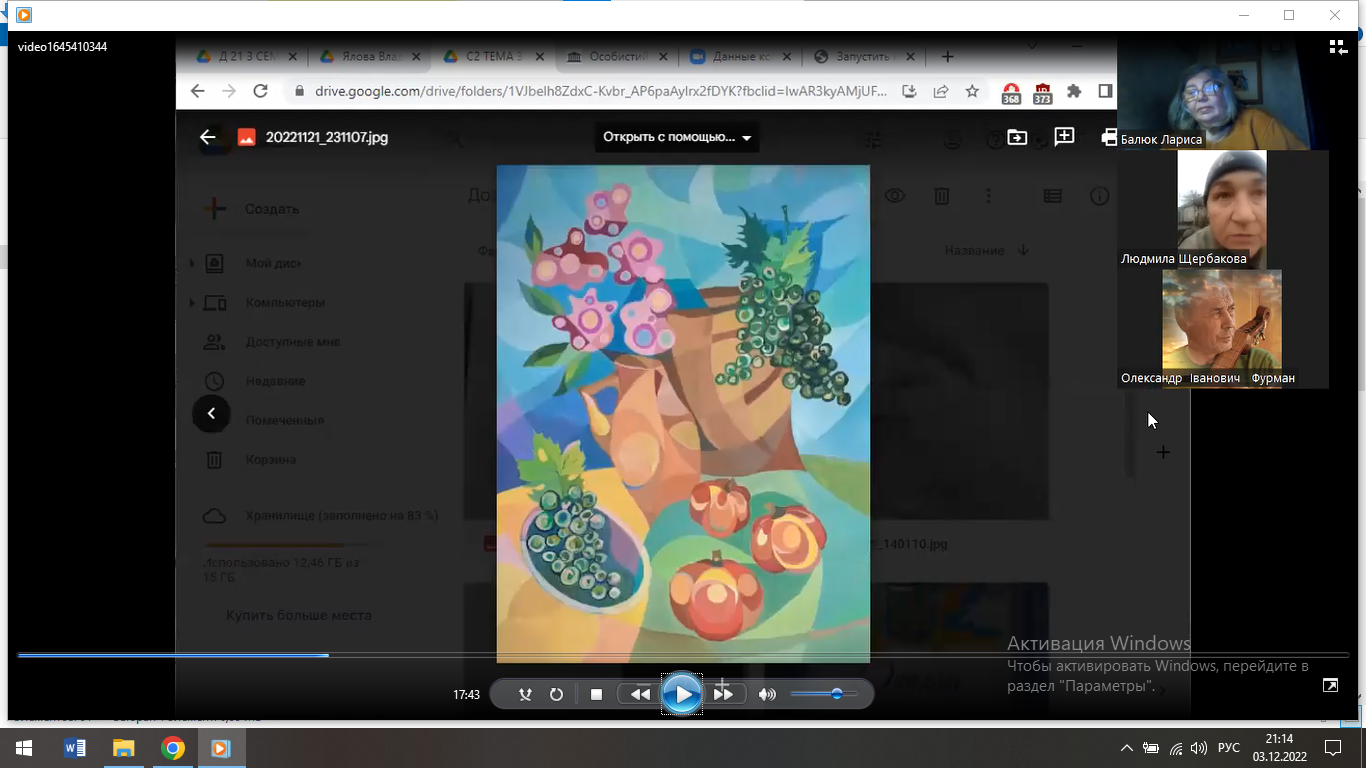Click the Chrome back navigation arrow
Screen dimensions: 1366x768
pos(197,91)
